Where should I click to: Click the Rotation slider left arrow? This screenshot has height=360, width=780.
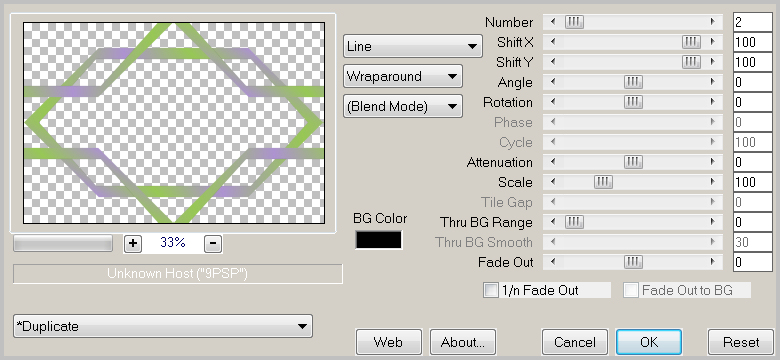553,102
